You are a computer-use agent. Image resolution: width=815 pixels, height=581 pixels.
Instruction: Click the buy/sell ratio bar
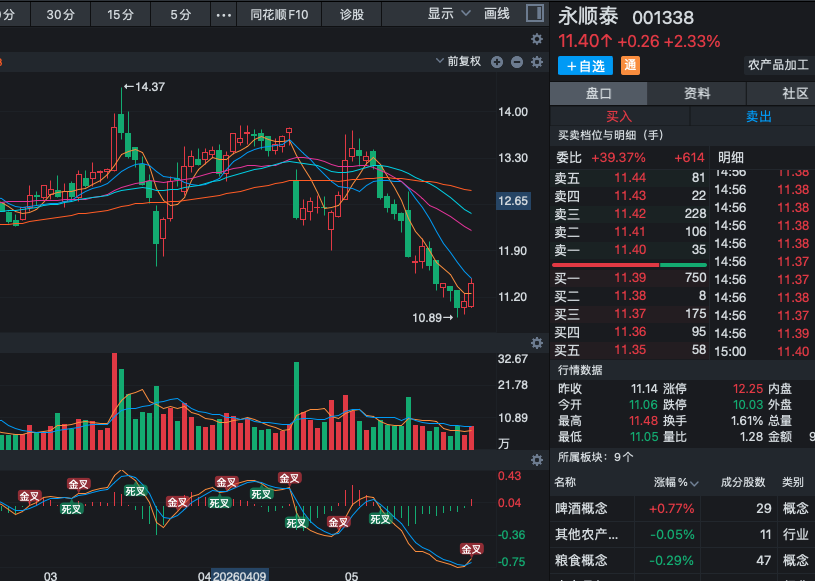pyautogui.click(x=629, y=265)
